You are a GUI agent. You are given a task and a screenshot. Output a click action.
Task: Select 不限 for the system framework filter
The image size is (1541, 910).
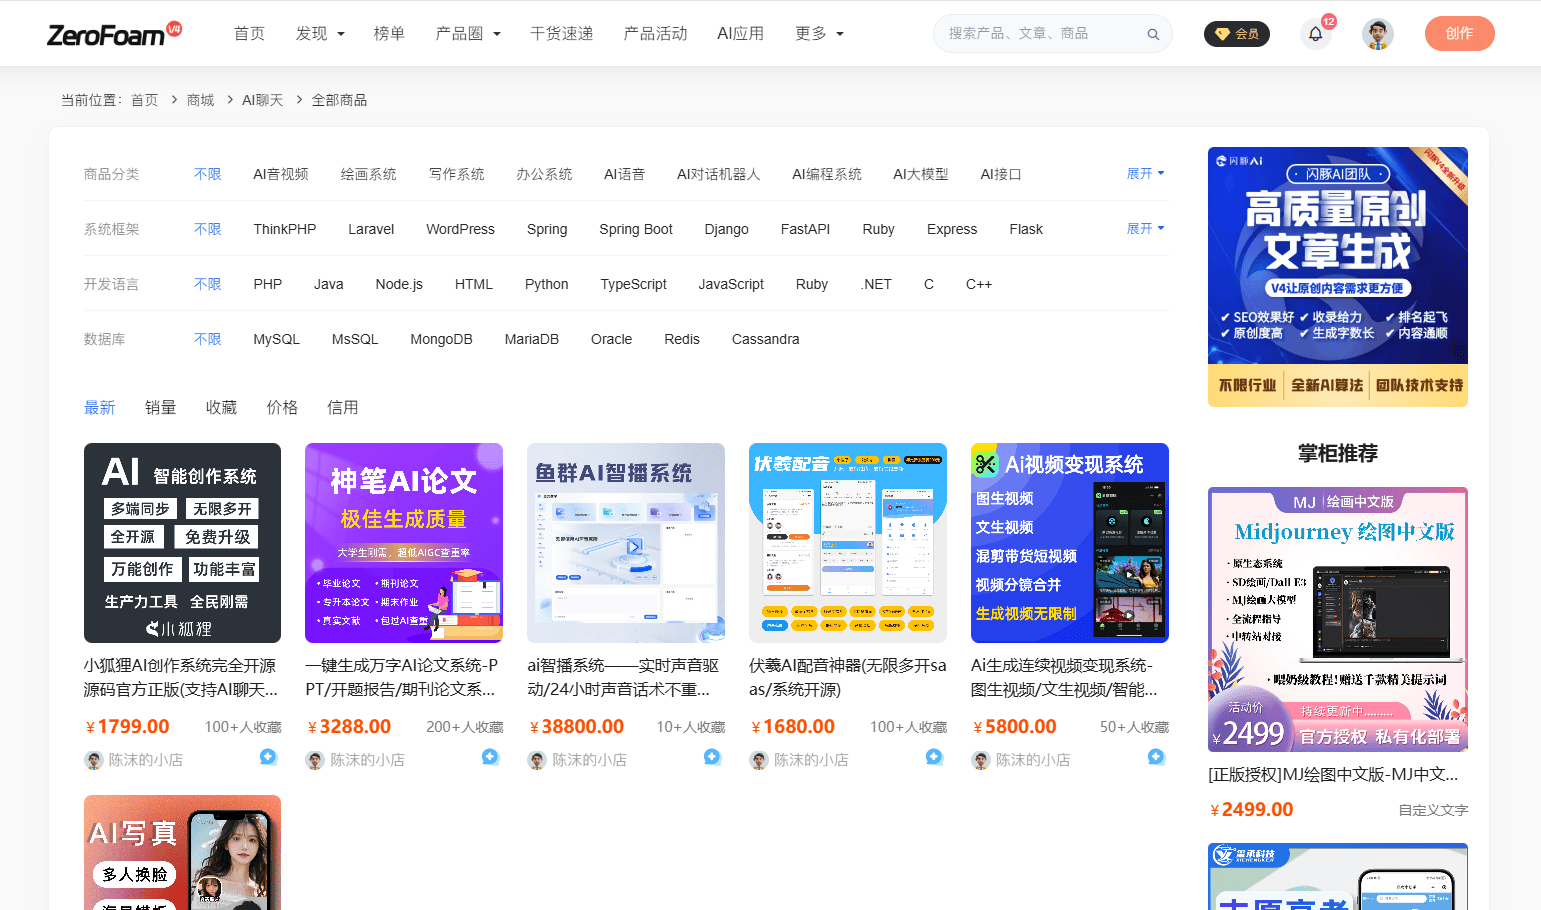click(207, 228)
